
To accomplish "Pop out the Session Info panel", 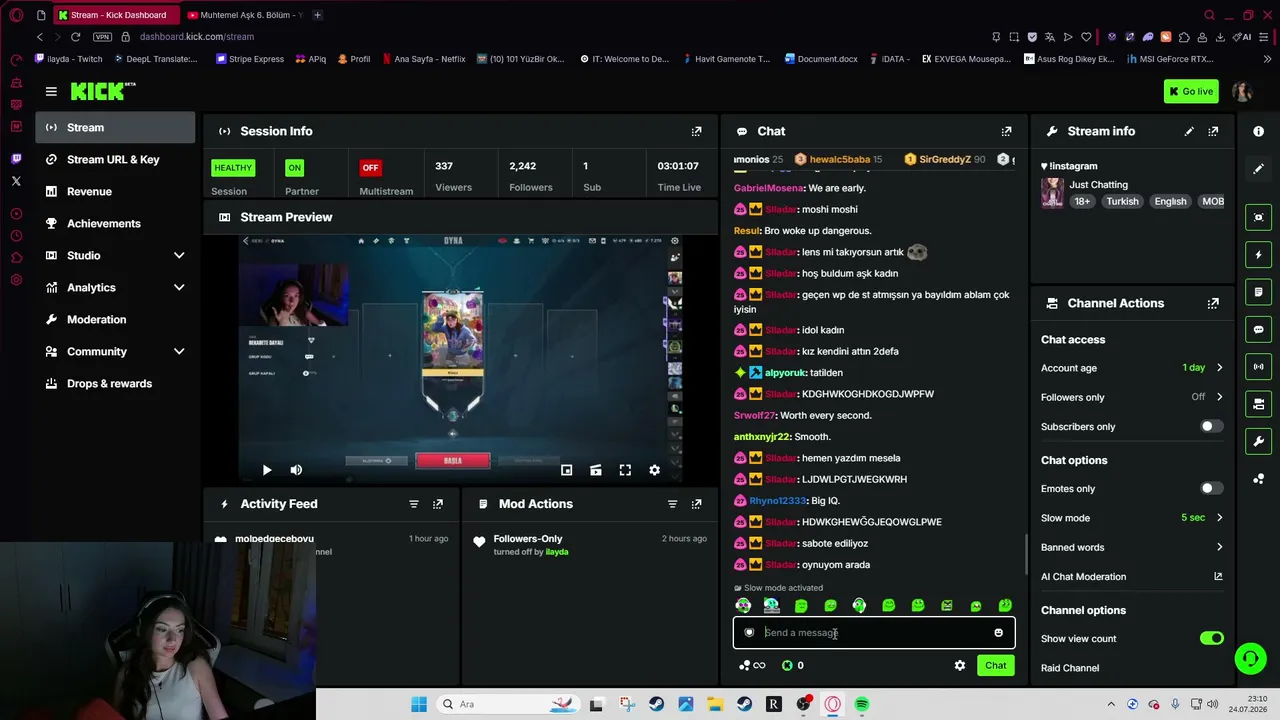I will point(696,131).
